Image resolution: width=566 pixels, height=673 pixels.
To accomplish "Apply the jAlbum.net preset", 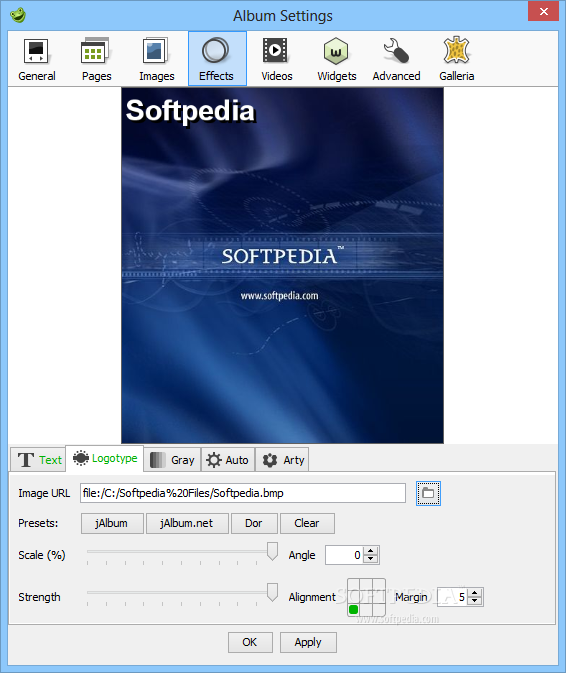I will point(187,523).
